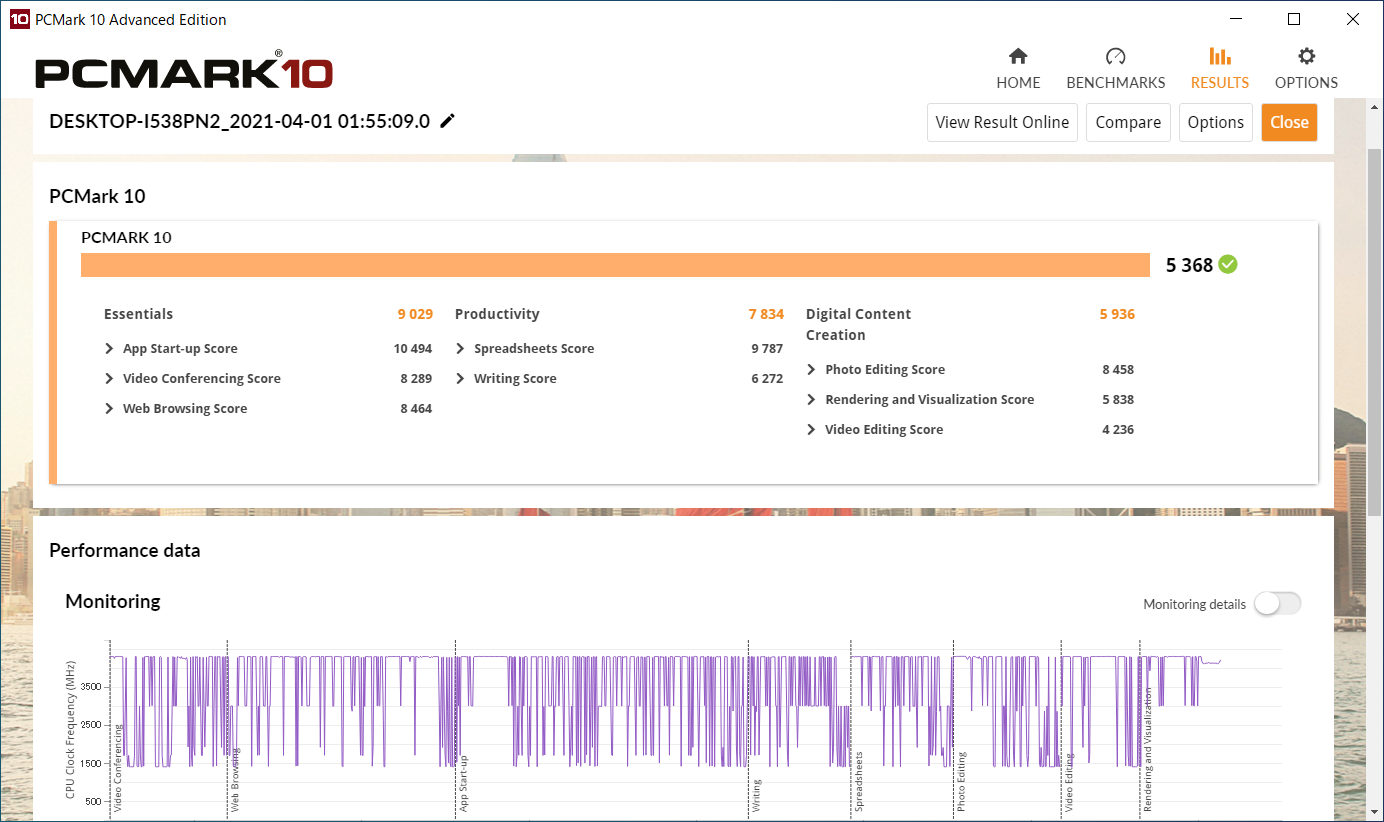Viewport: 1384px width, 822px height.
Task: Click the PCMARK 10 logo
Action: point(184,71)
